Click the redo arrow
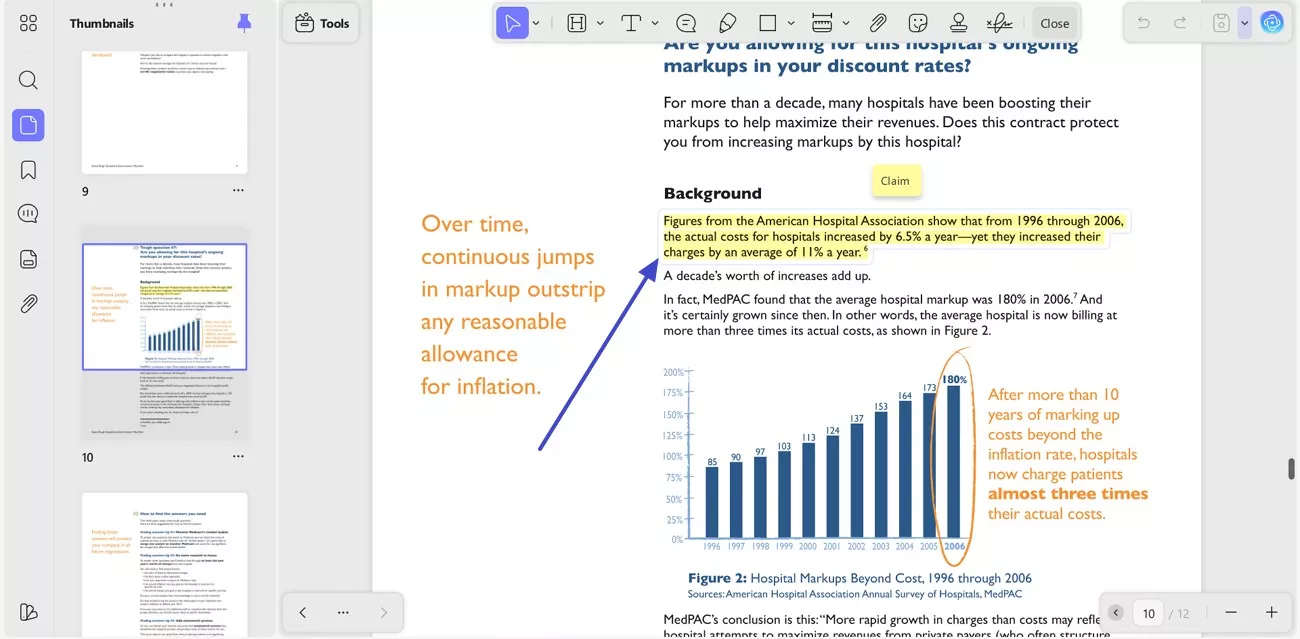This screenshot has height=639, width=1300. coord(1180,23)
